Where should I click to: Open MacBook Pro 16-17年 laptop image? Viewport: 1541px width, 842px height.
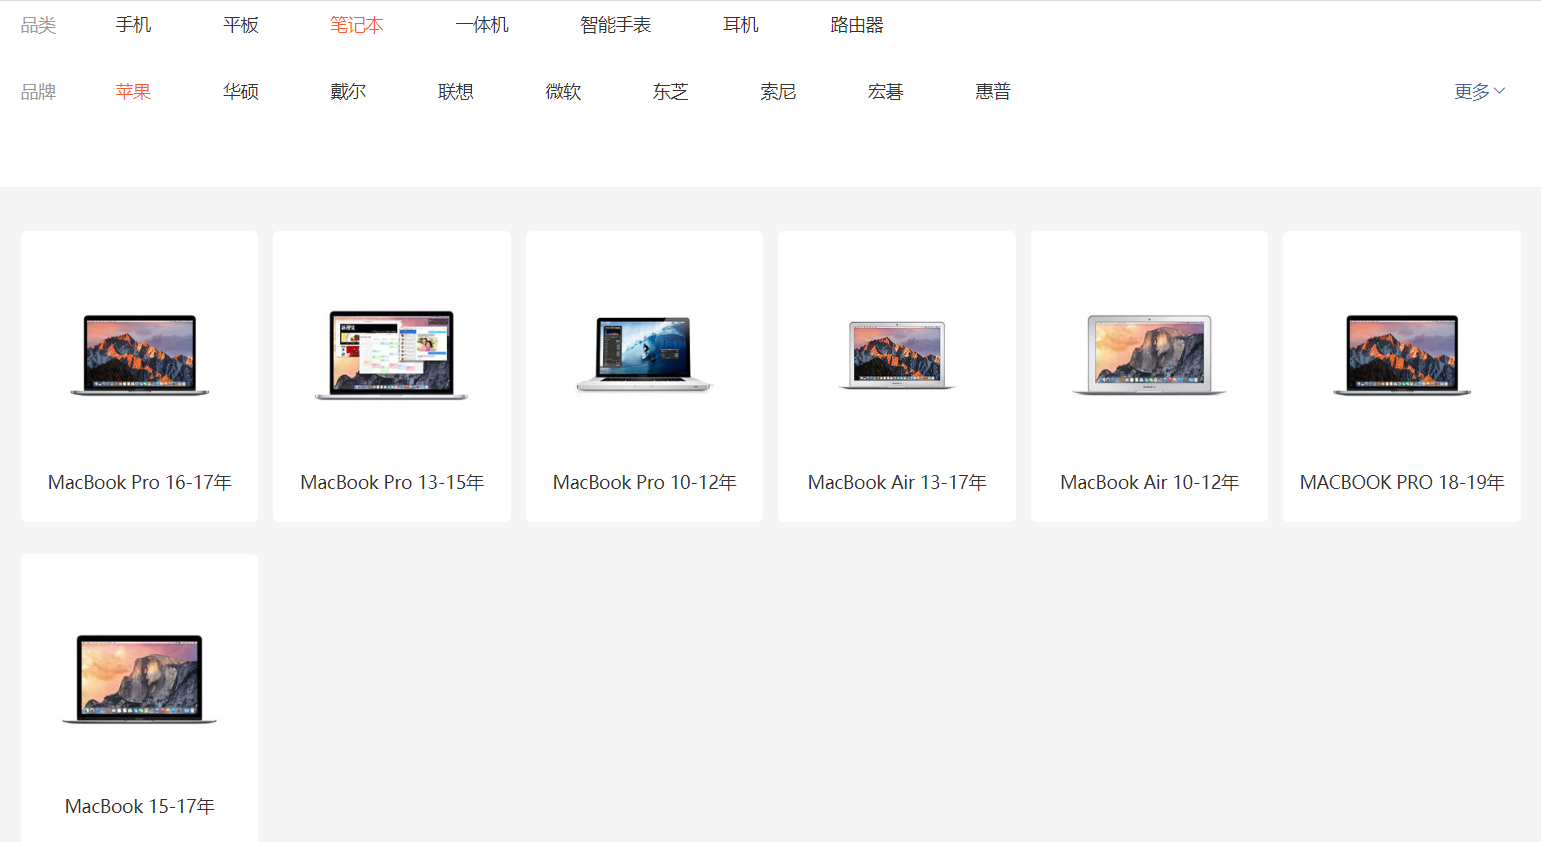(139, 355)
